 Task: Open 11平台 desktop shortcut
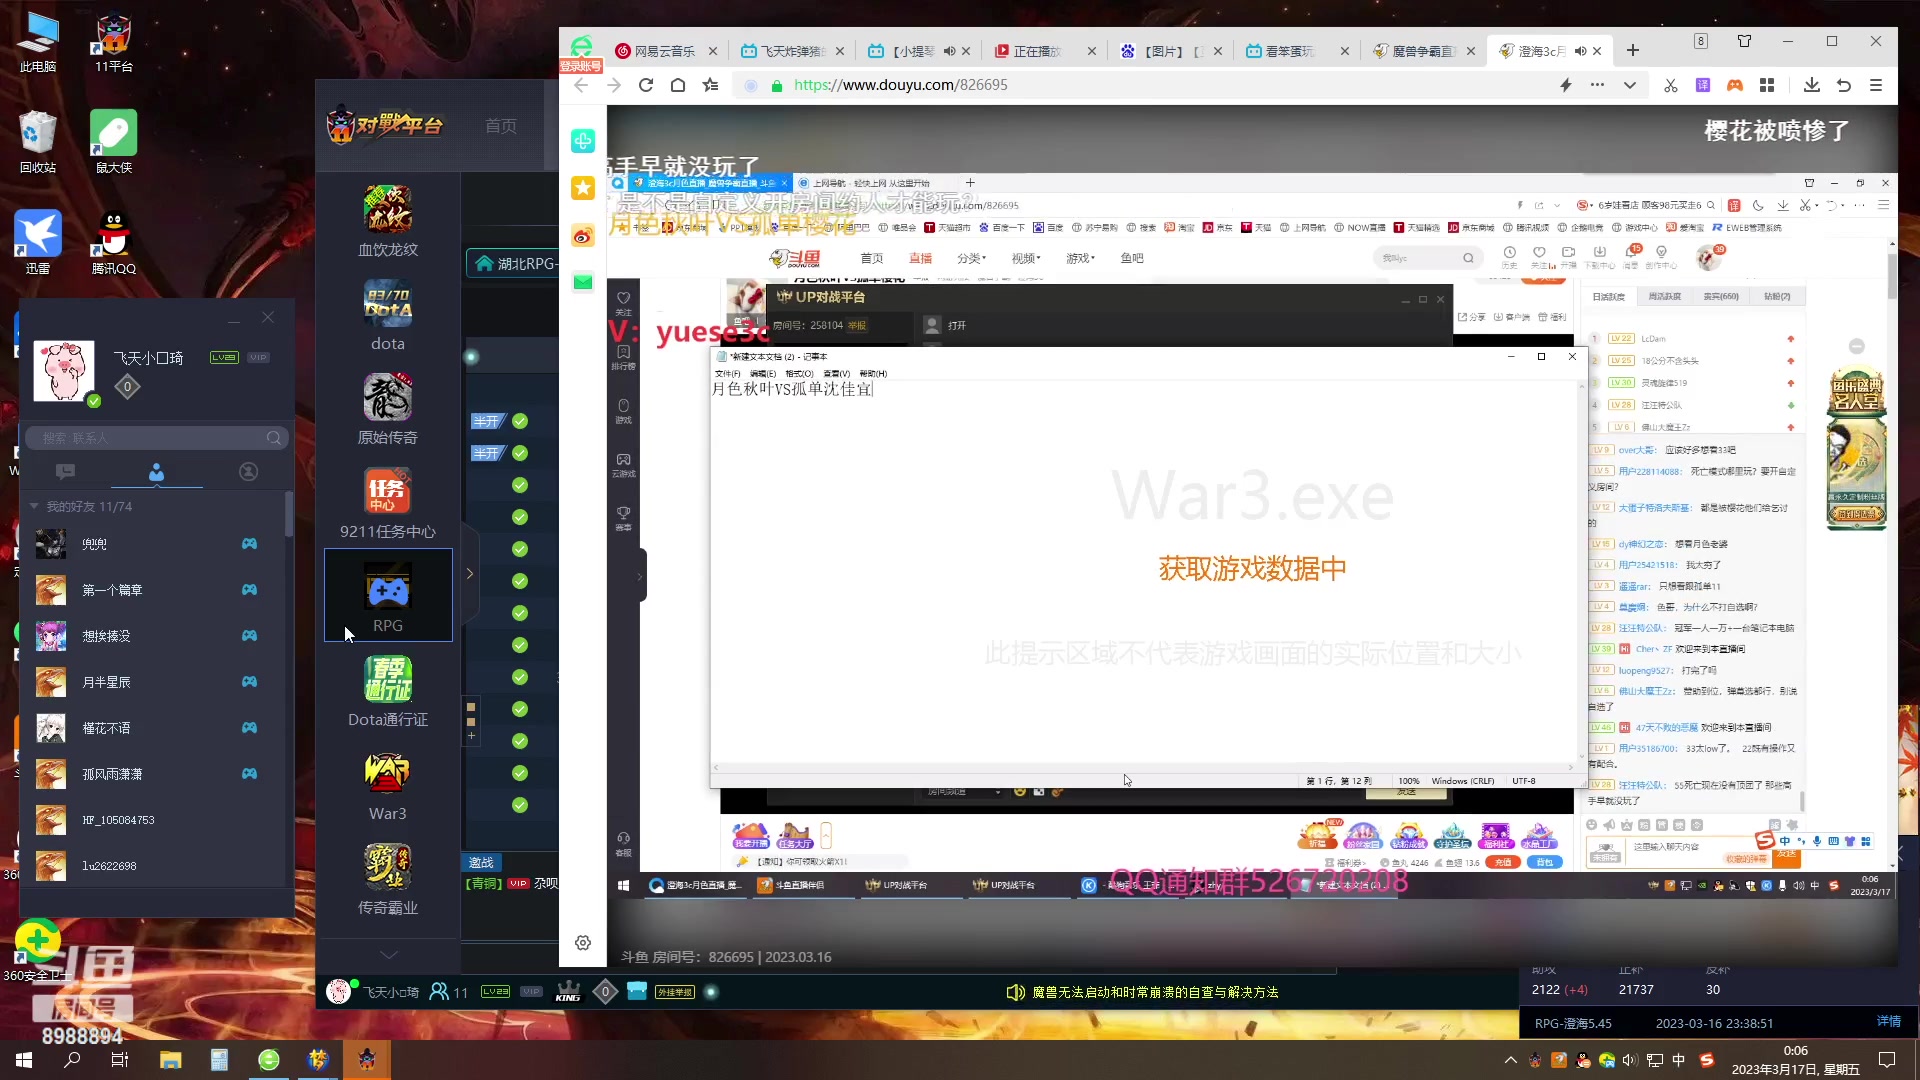click(114, 41)
